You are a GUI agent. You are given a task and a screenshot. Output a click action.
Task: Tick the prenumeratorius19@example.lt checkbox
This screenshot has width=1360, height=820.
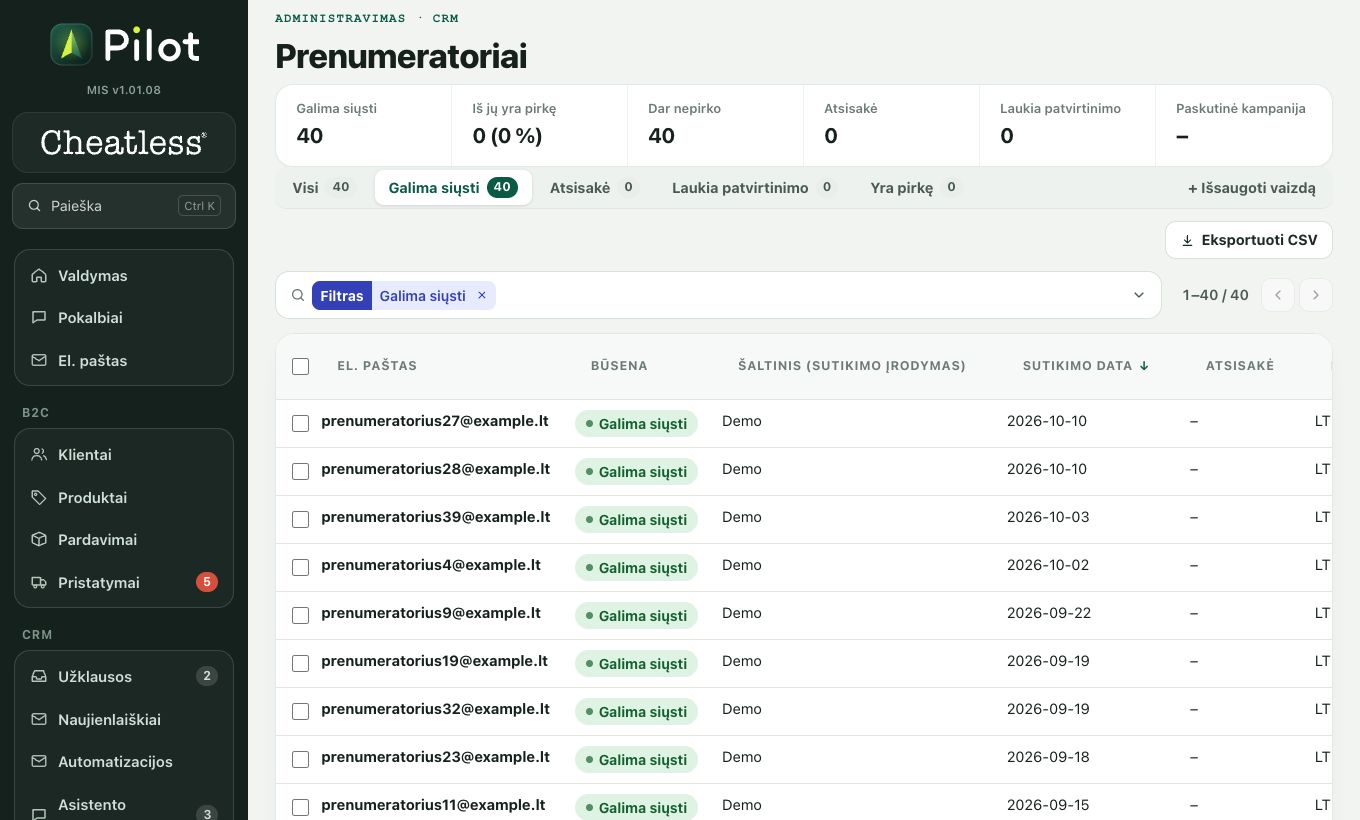point(300,664)
